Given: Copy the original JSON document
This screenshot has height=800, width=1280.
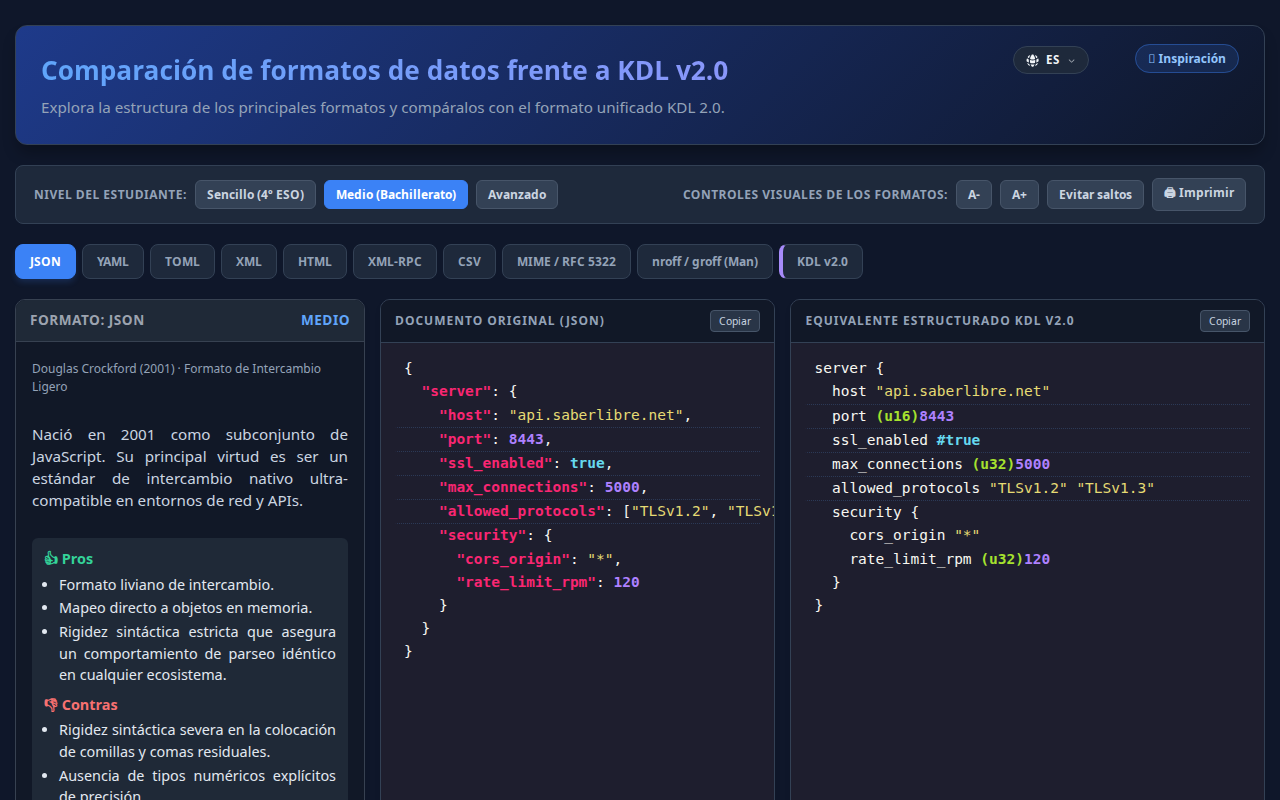Looking at the screenshot, I should click(x=735, y=321).
